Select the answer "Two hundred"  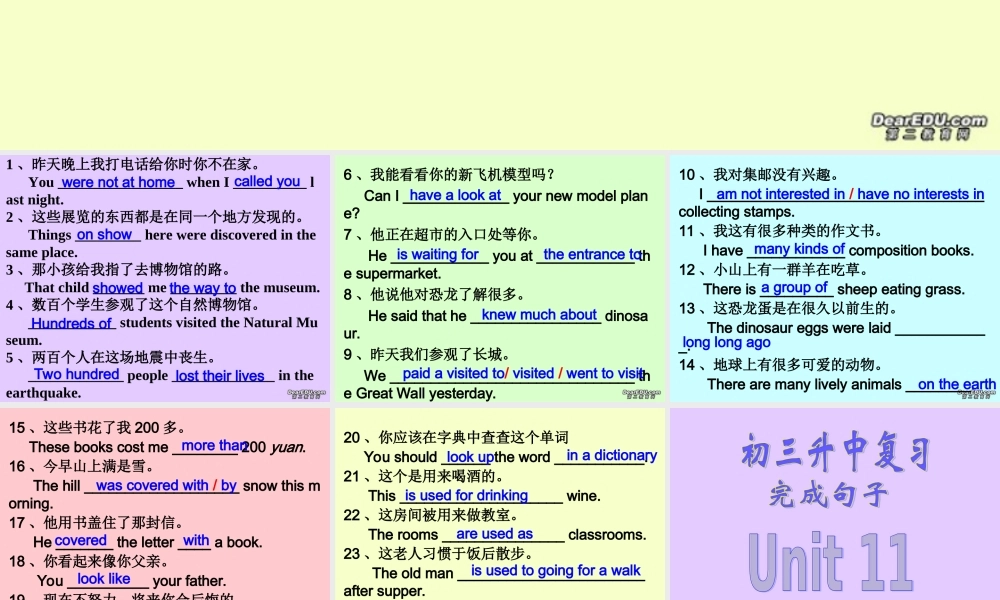(x=77, y=374)
